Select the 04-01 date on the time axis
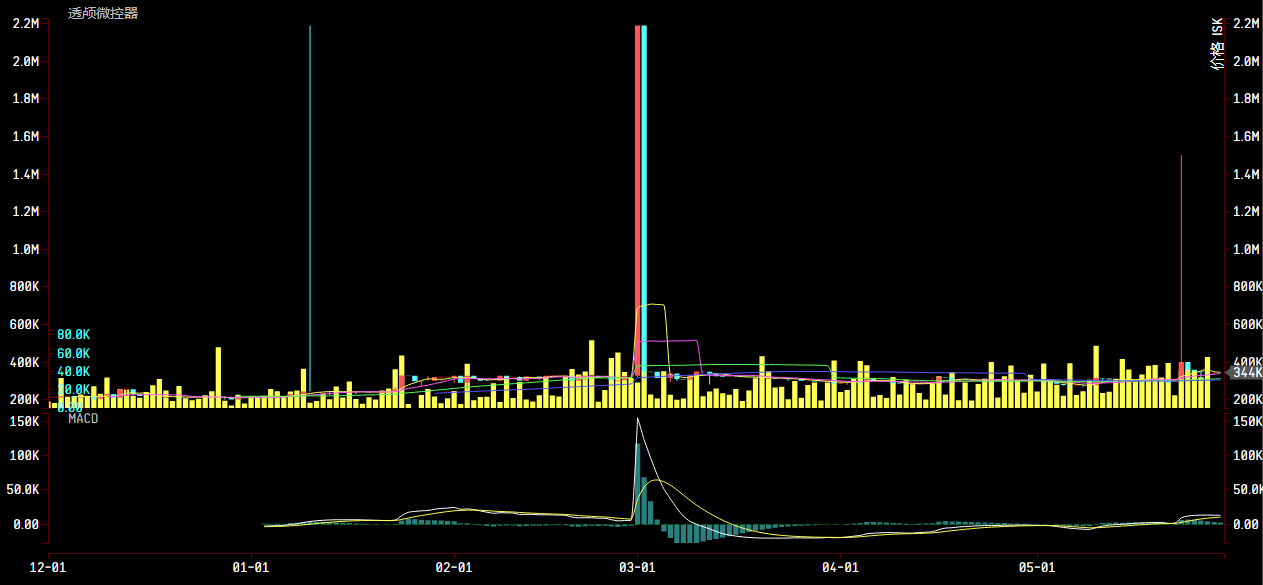 click(x=840, y=568)
